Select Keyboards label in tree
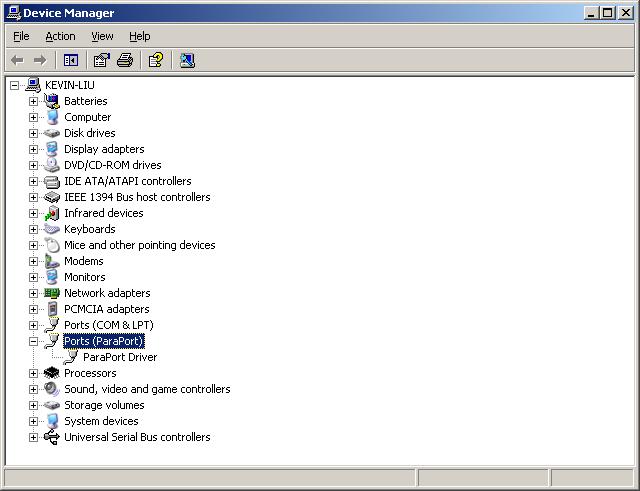Viewport: 640px width, 491px height. point(89,229)
